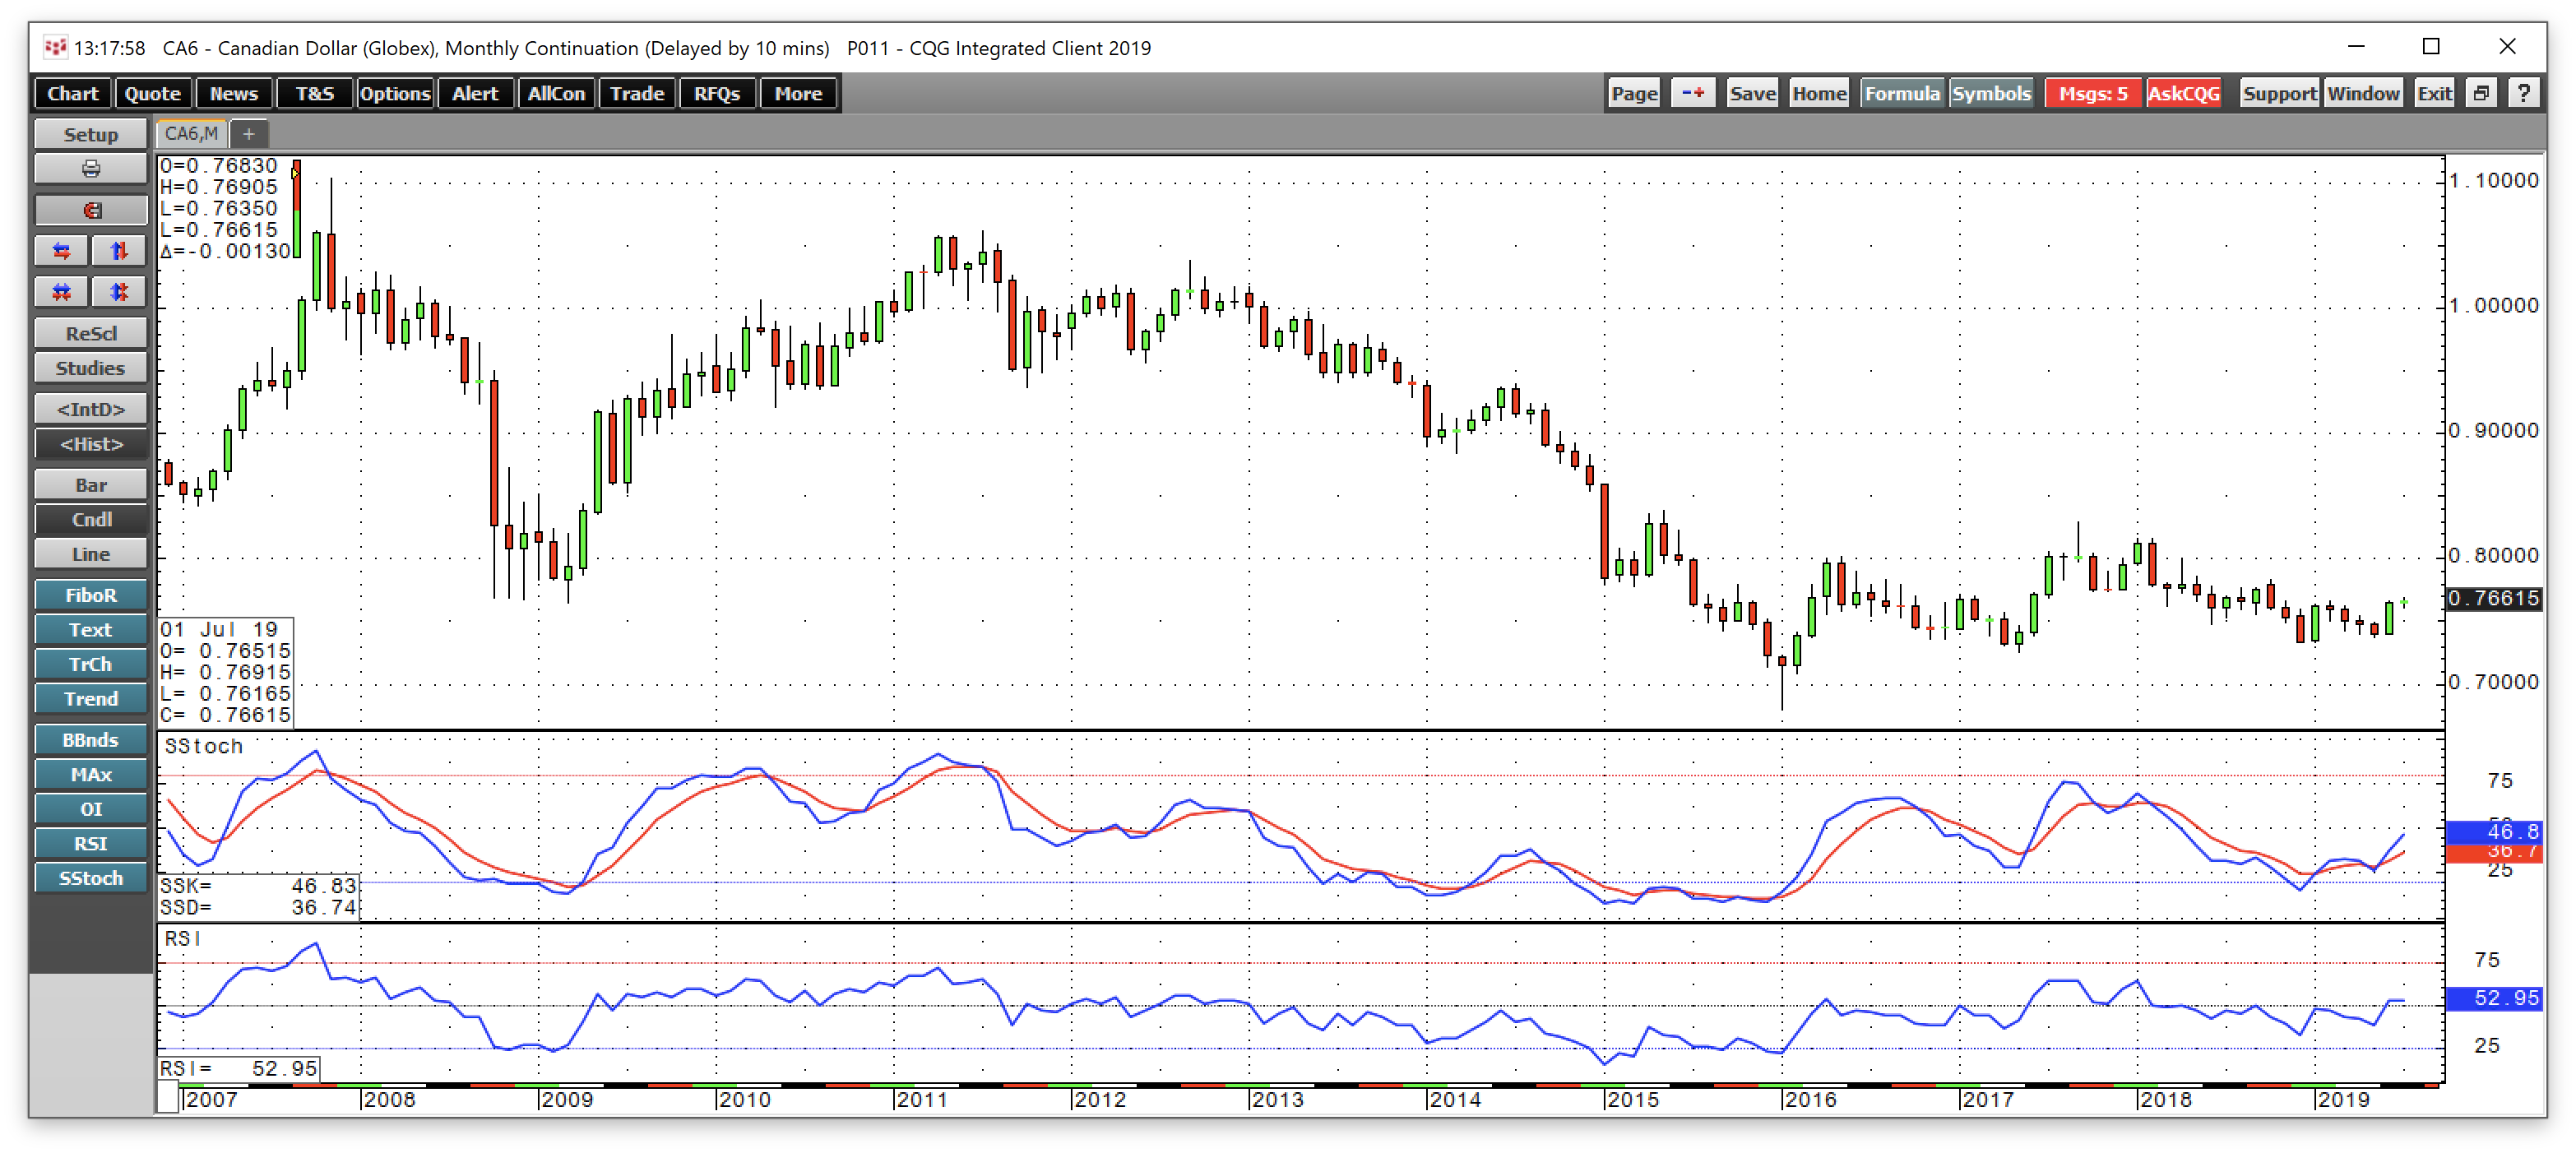The height and width of the screenshot is (1153, 2576).
Task: Toggle the OI study
Action: point(91,809)
